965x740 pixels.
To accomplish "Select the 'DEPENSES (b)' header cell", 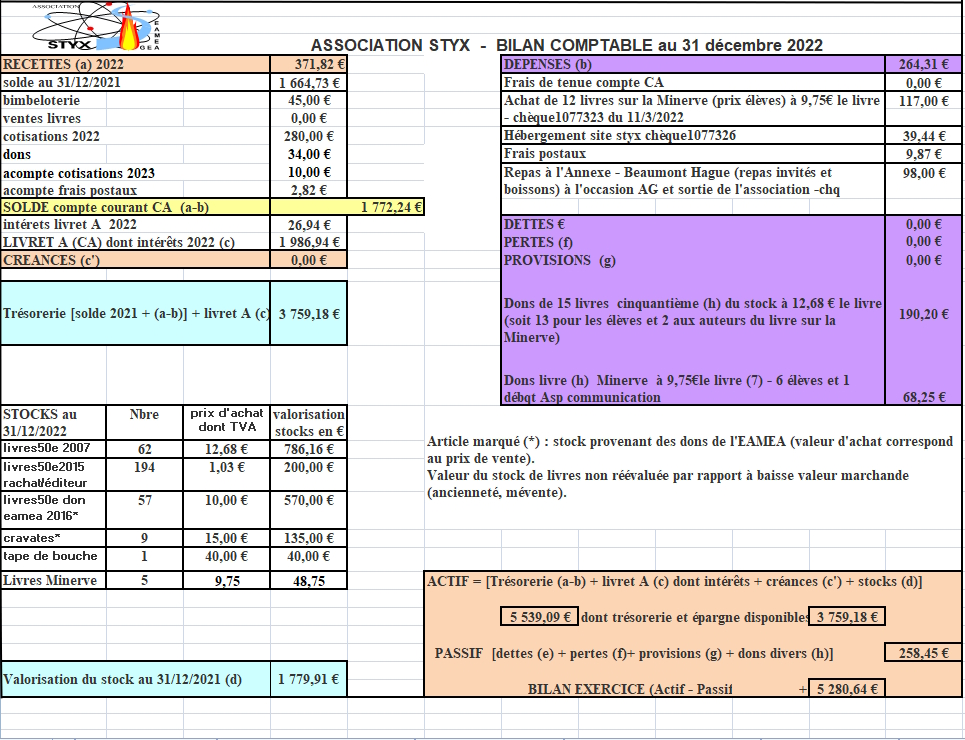I will tap(692, 64).
